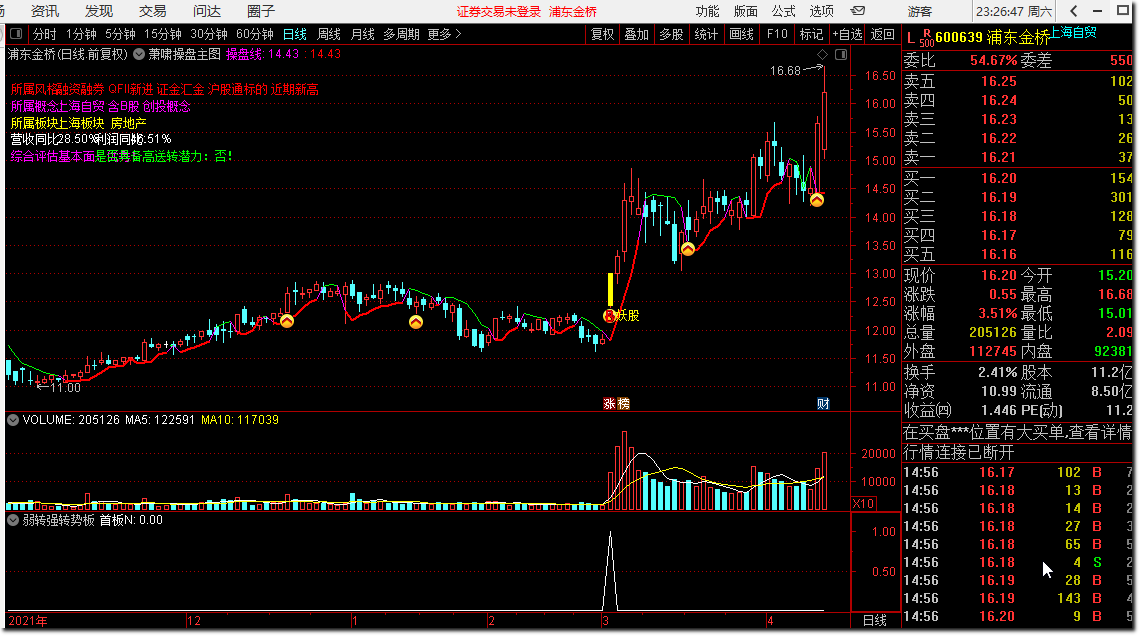Switch to the 周线 weekly tab
This screenshot has width=1141, height=636.
click(329, 34)
